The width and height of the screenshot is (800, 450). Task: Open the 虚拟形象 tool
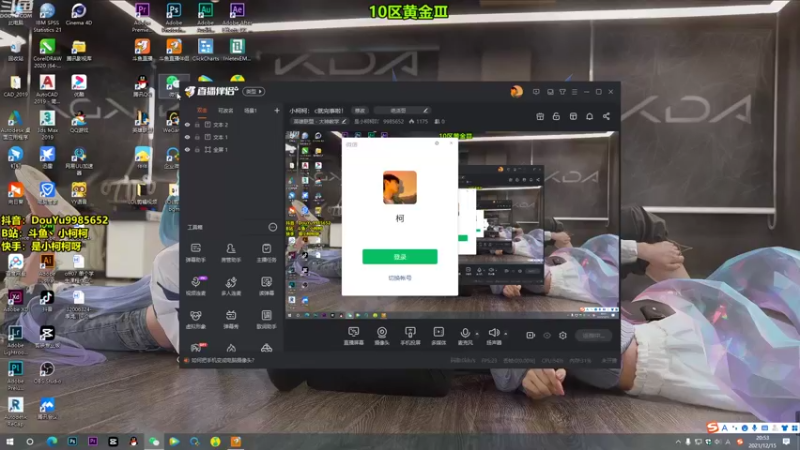[195, 320]
